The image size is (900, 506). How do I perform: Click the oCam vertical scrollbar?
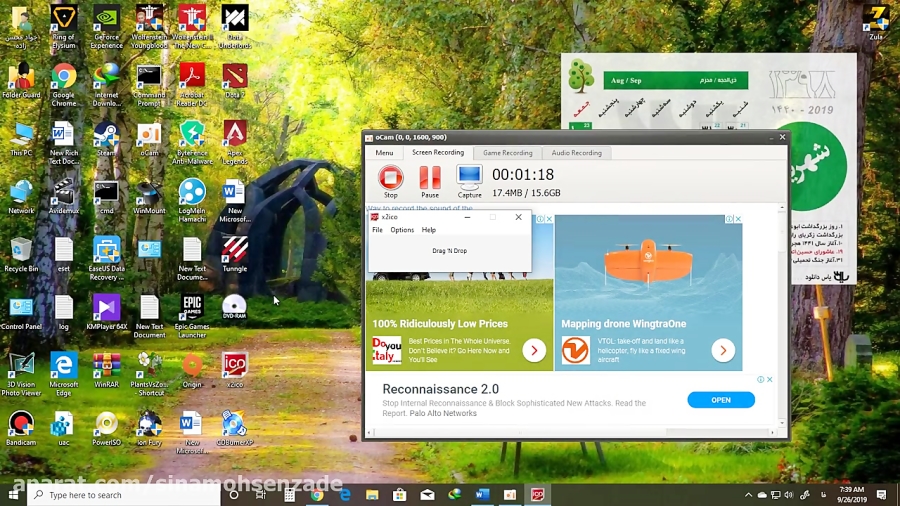click(x=782, y=314)
